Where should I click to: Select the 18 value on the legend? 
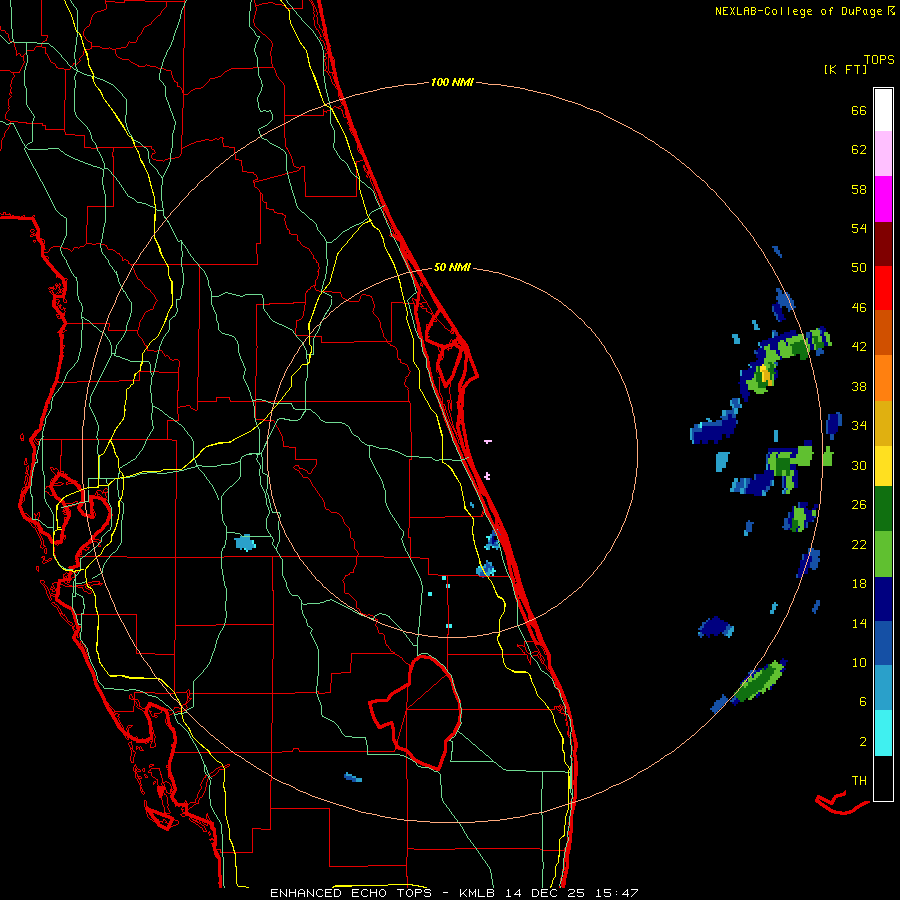pyautogui.click(x=859, y=584)
